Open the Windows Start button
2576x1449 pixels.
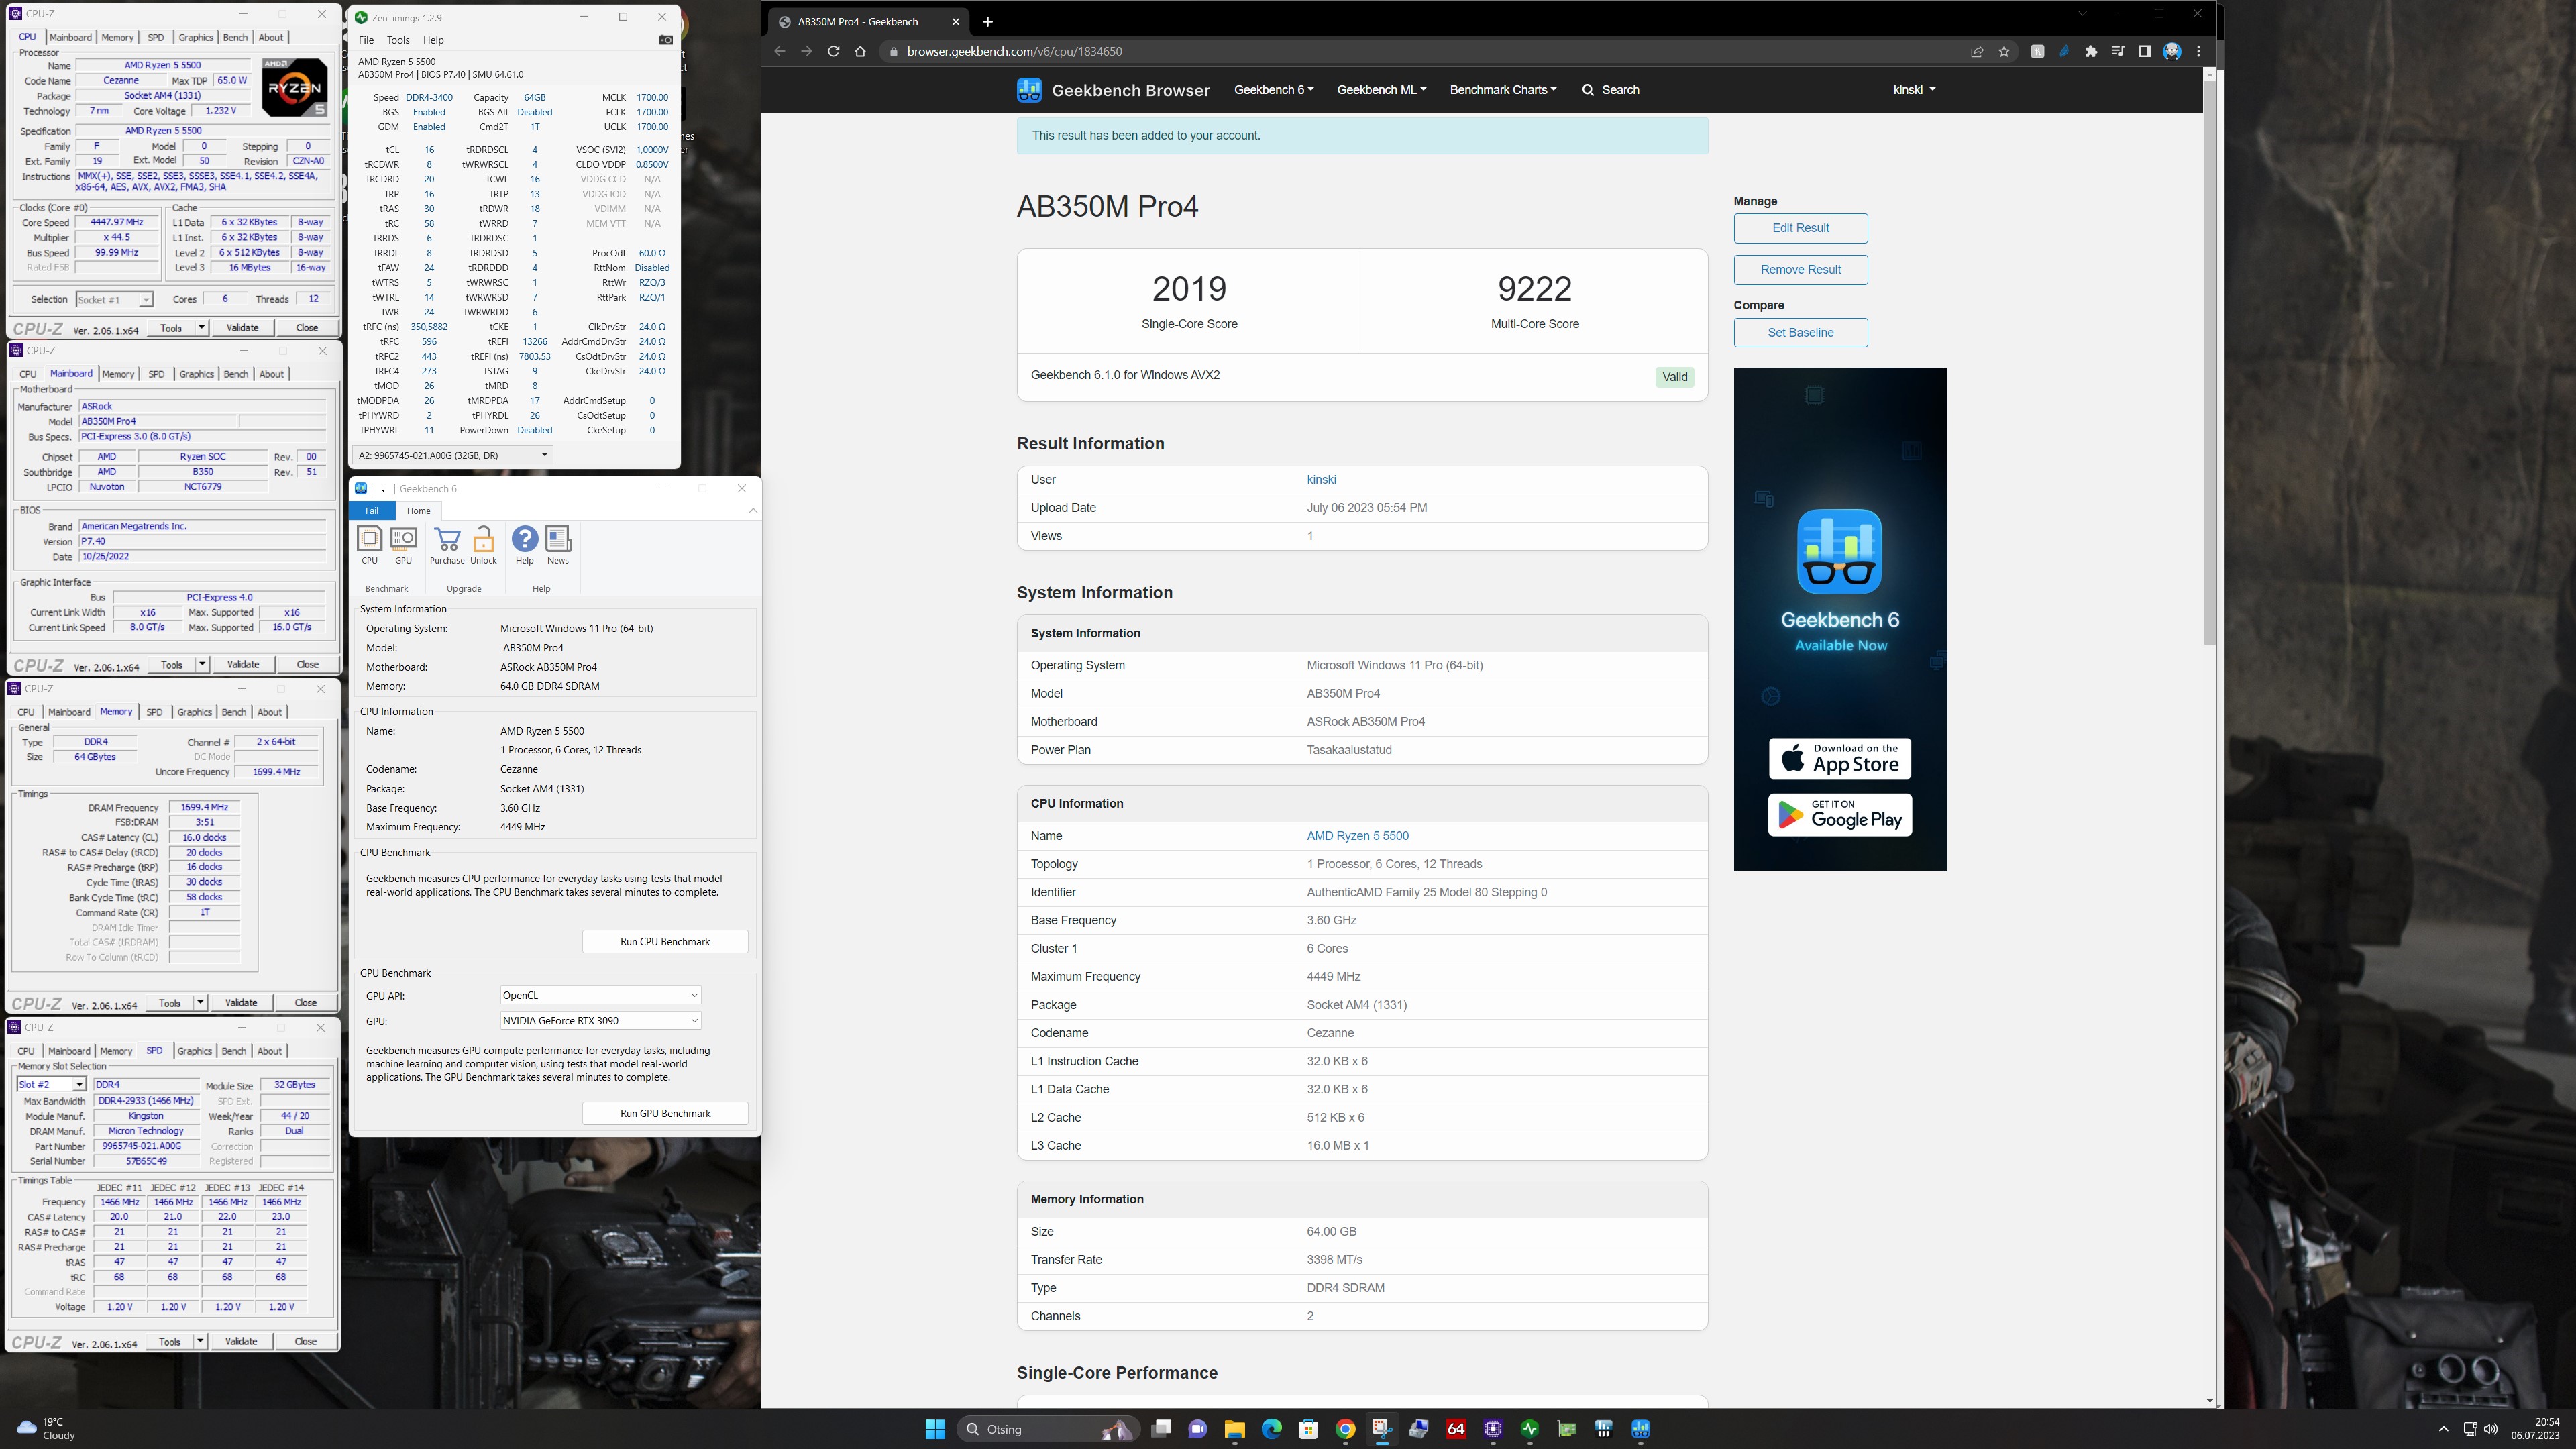pyautogui.click(x=935, y=1429)
